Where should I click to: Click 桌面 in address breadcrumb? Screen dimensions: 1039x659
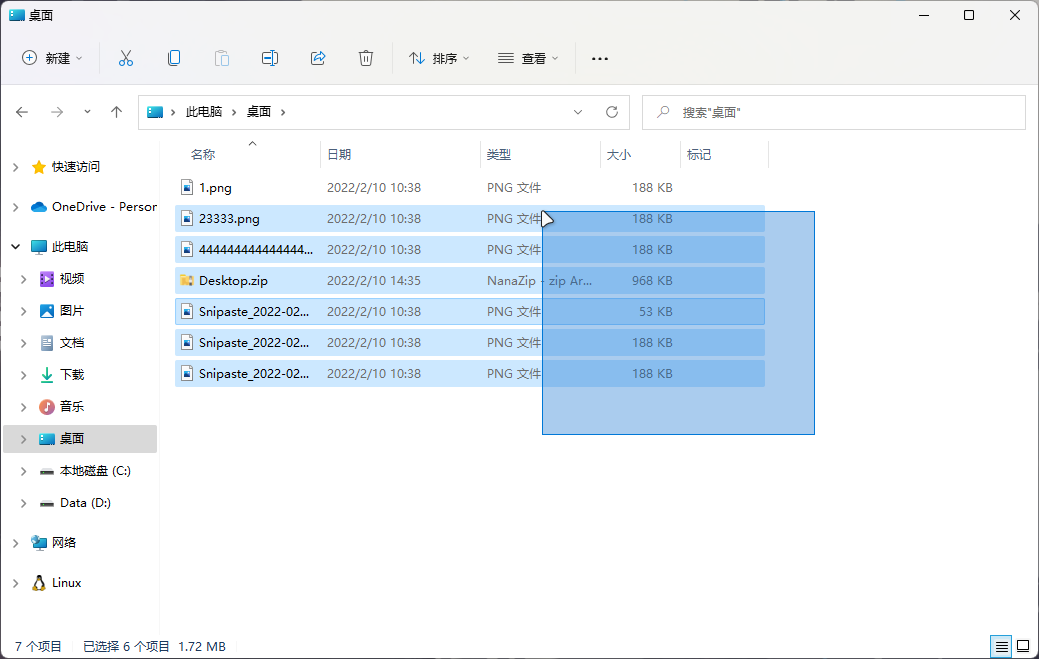tap(259, 112)
